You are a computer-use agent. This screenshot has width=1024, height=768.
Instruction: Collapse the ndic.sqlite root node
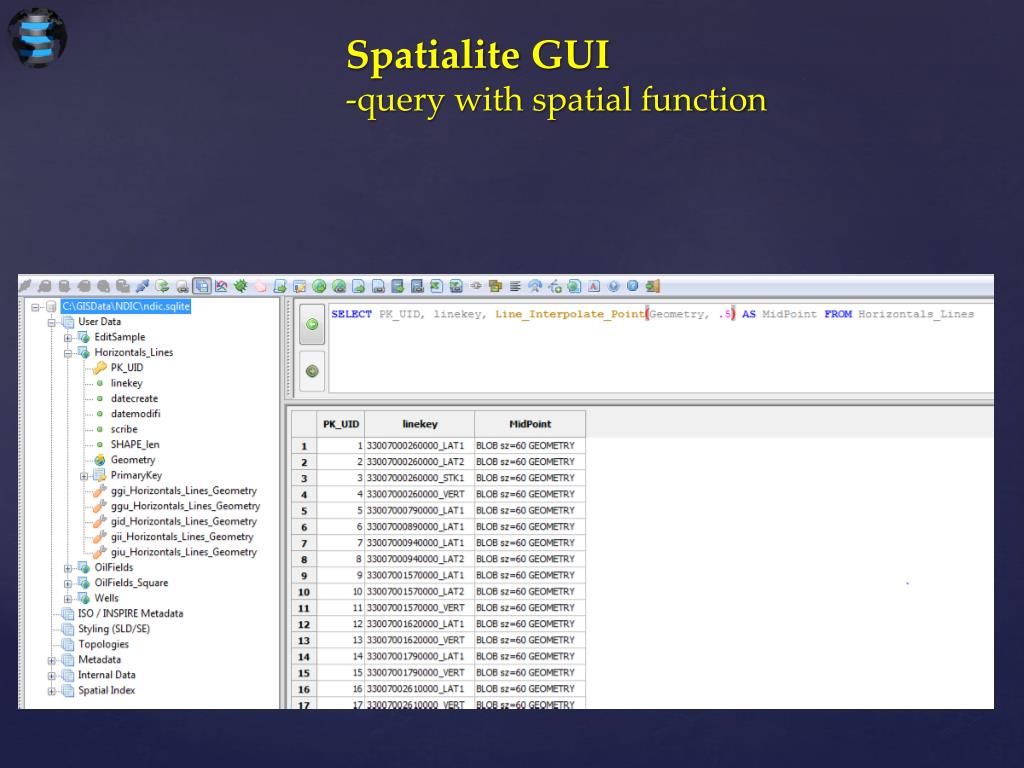point(35,307)
